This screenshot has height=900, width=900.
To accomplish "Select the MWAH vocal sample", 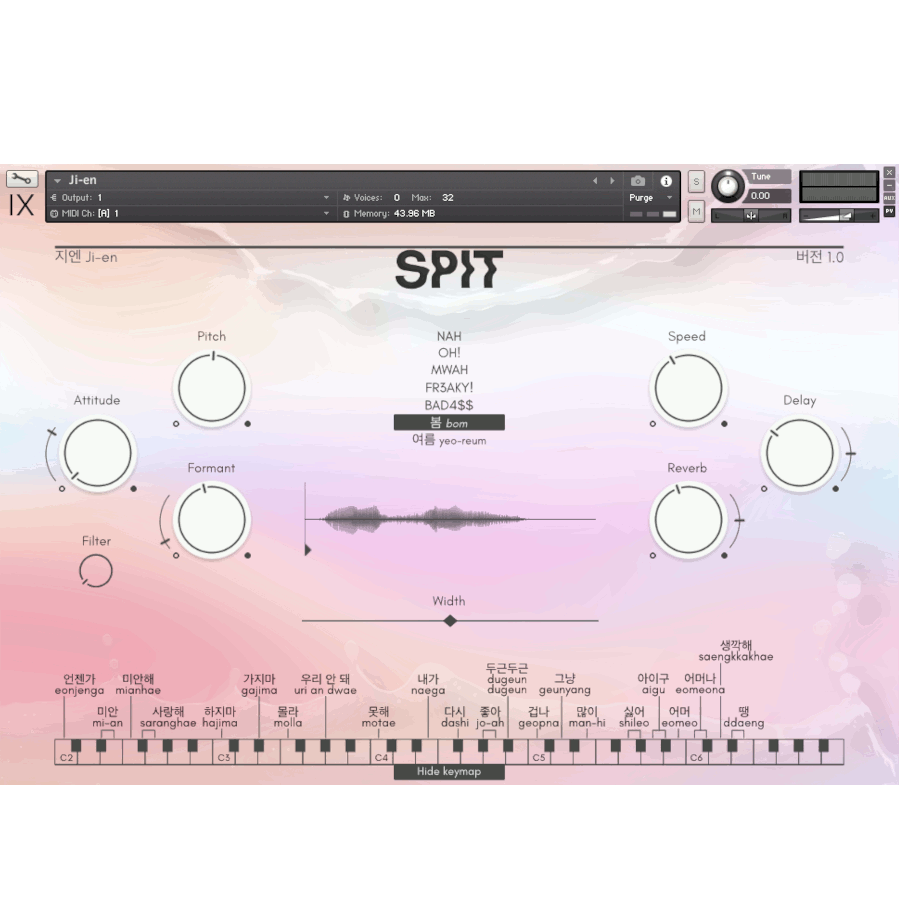I will pos(448,368).
